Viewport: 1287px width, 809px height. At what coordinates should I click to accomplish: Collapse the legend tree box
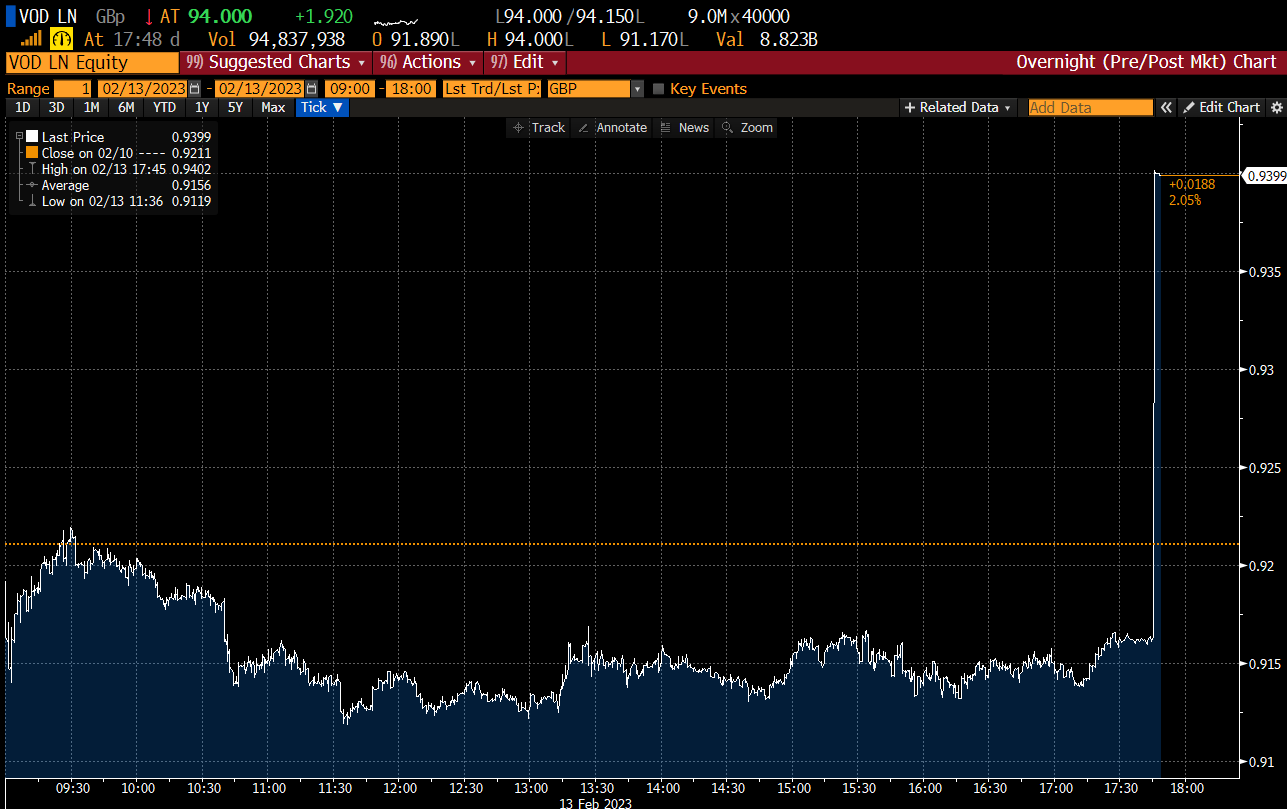(19, 136)
